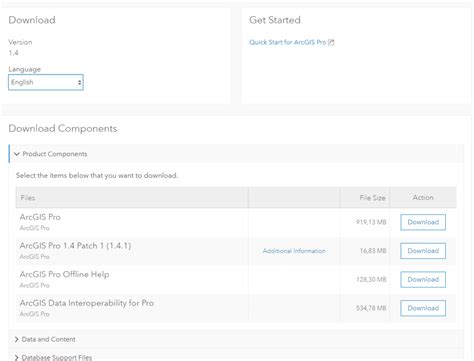Image resolution: width=474 pixels, height=361 pixels.
Task: Download ArcGIS Pro 1.4 Patch 1
Action: pyautogui.click(x=423, y=251)
